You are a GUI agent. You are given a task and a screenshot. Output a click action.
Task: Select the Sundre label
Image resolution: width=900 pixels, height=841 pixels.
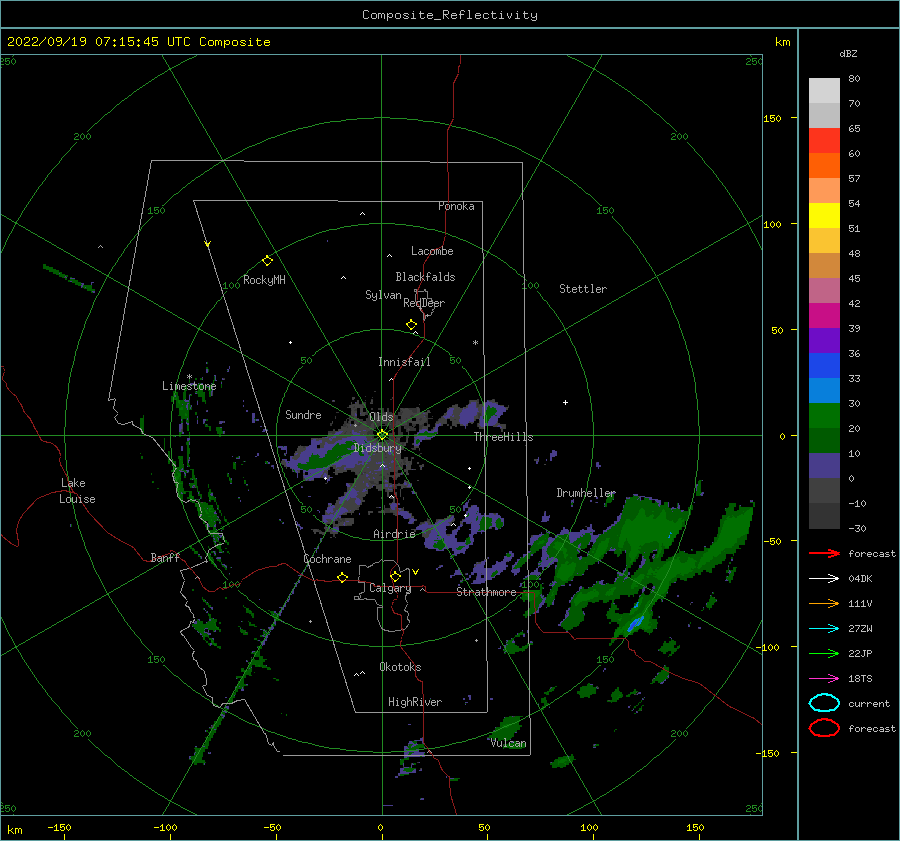click(x=303, y=414)
